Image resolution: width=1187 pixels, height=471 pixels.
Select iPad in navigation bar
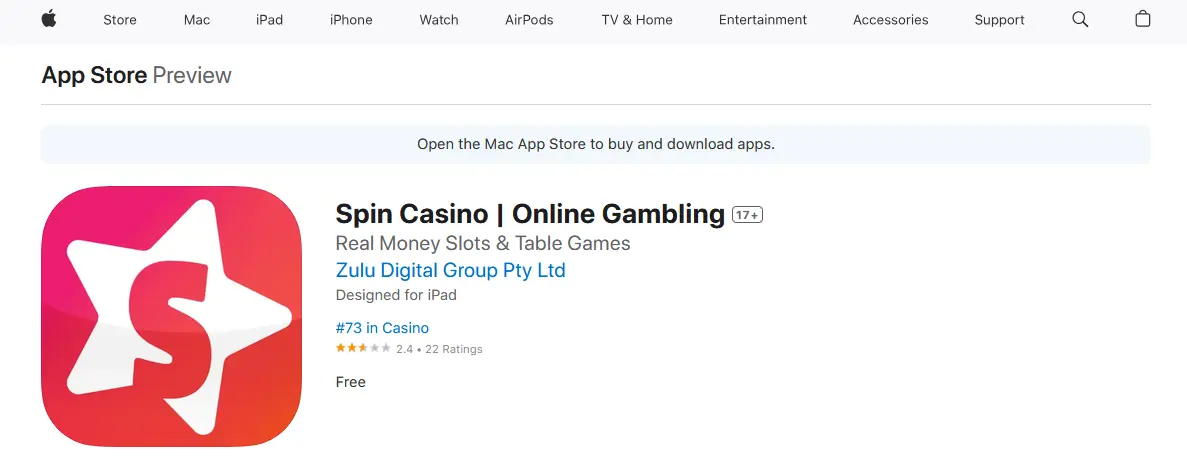pos(269,20)
